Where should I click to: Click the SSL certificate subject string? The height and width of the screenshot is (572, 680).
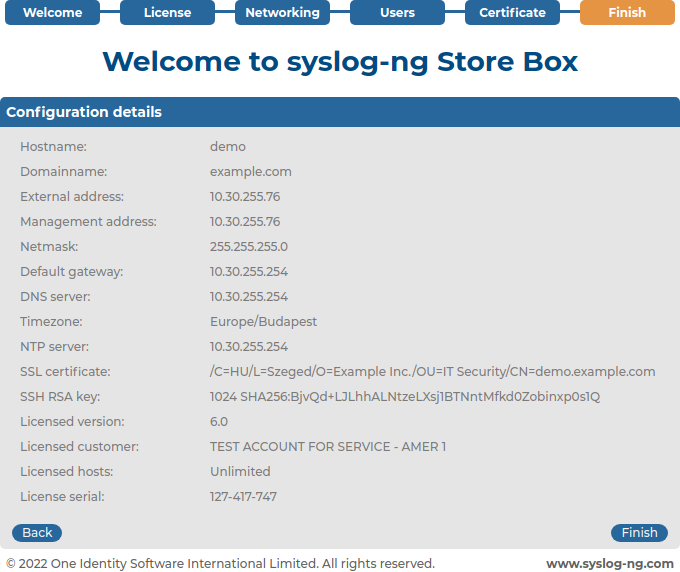click(432, 372)
